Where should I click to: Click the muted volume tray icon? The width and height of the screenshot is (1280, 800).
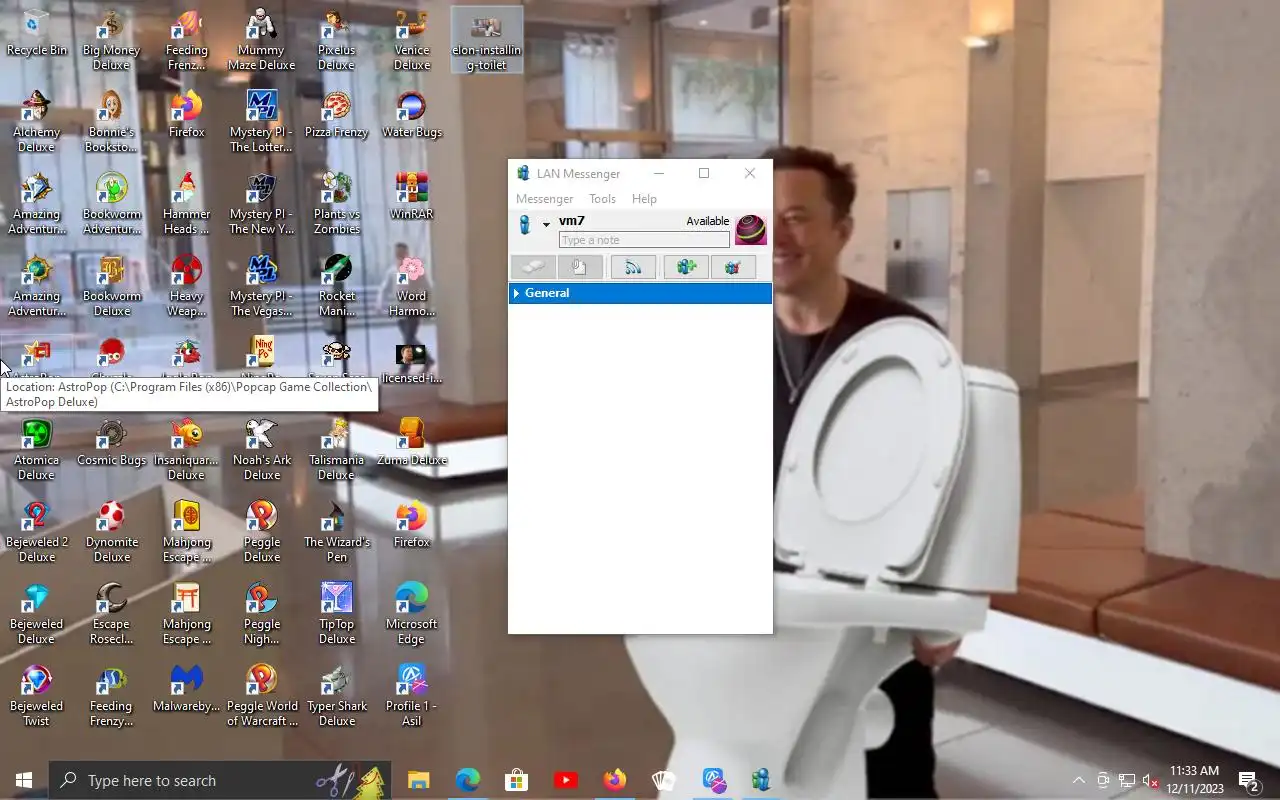coord(1150,780)
